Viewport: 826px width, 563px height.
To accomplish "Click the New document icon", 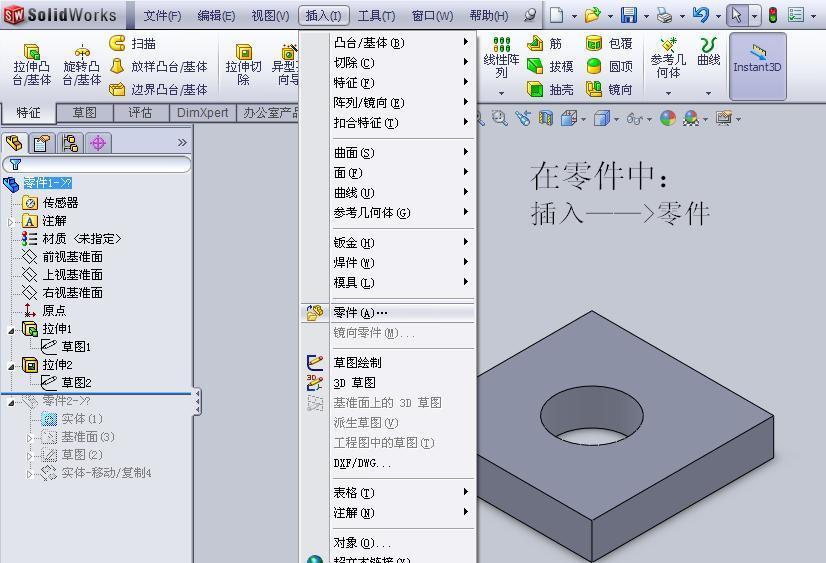I will 556,15.
